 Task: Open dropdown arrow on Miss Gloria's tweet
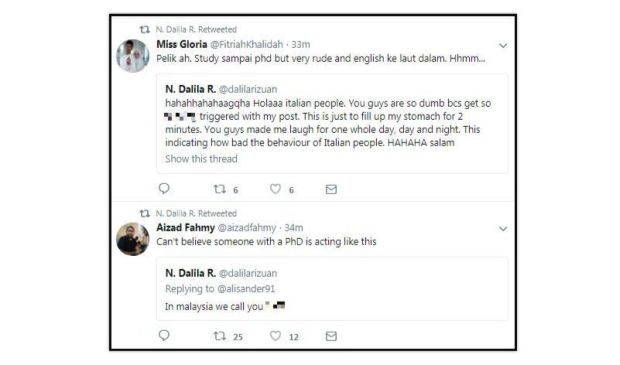pos(503,45)
